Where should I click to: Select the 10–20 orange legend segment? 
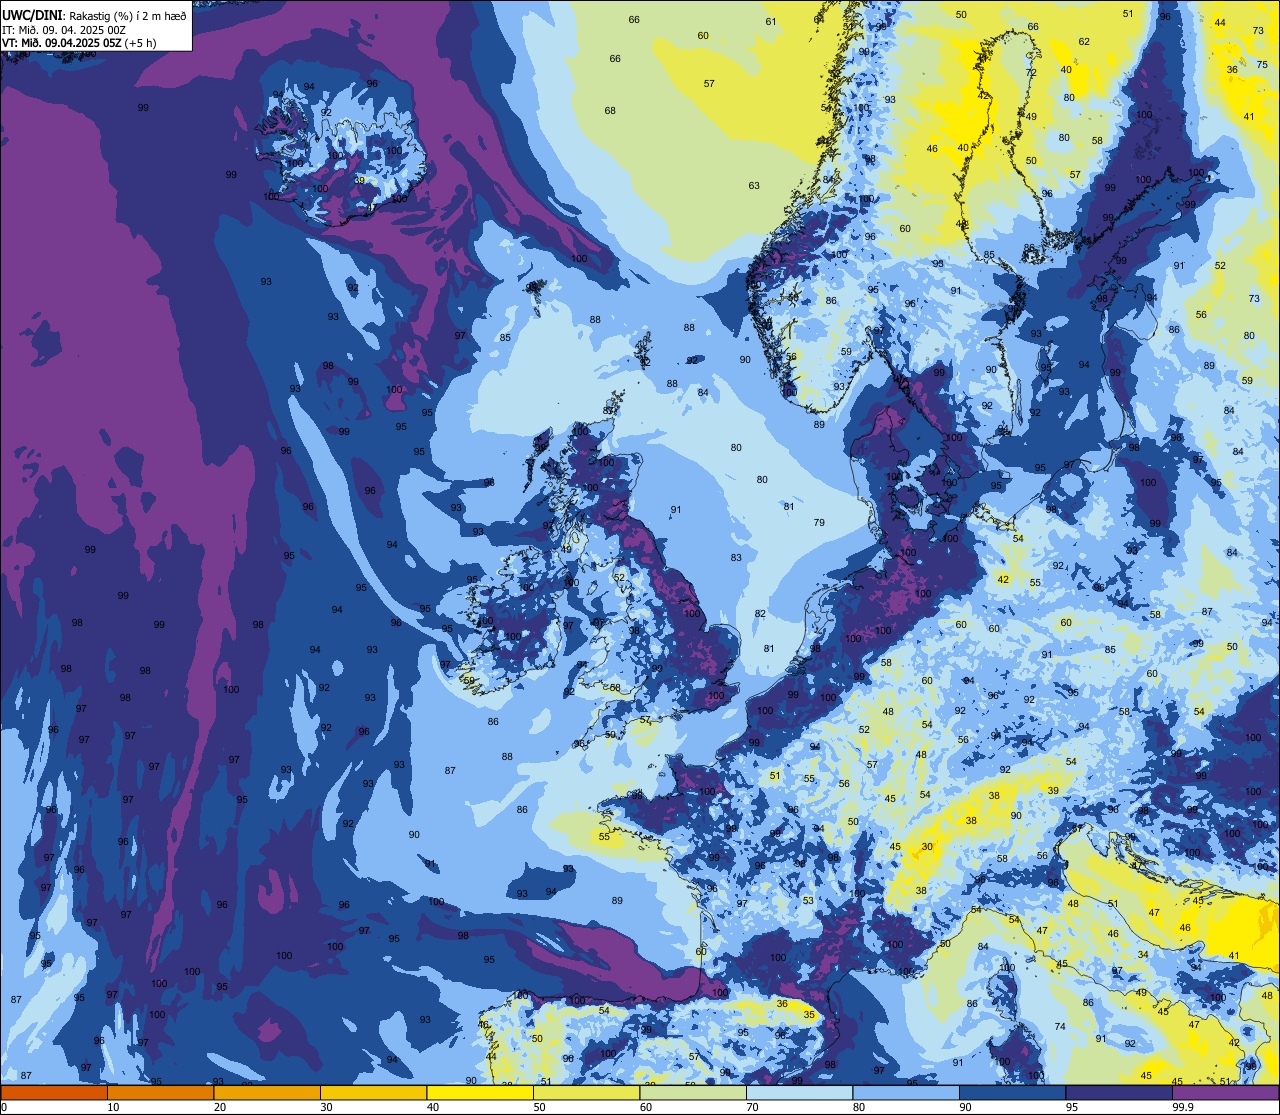click(160, 1092)
